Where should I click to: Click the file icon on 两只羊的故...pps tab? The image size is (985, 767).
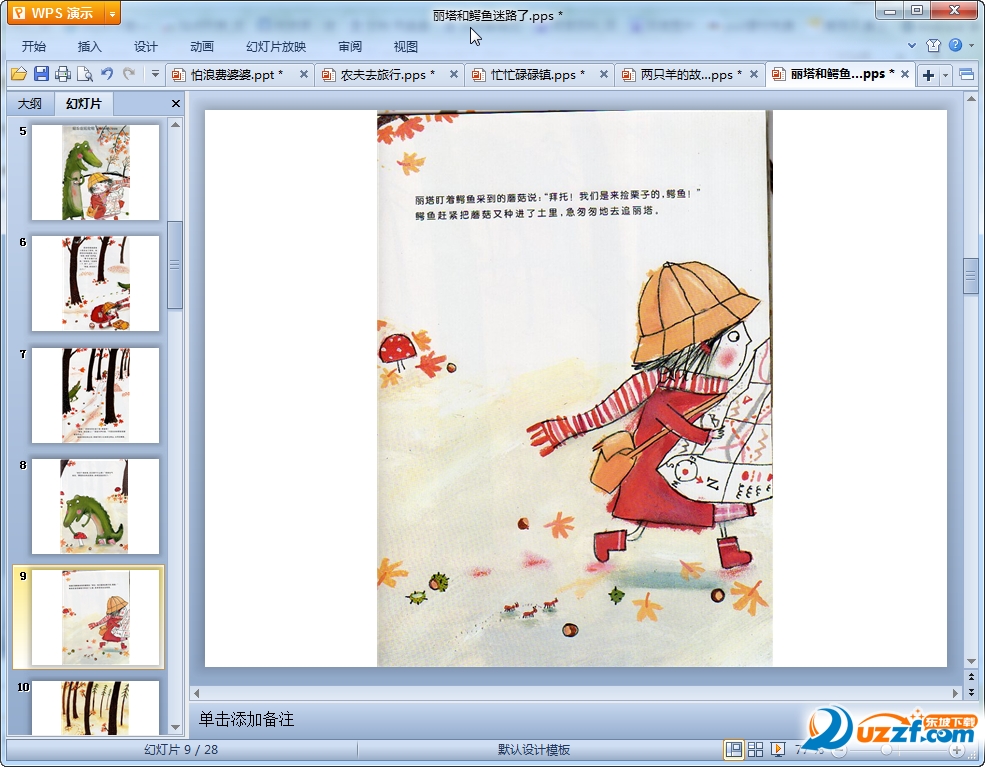[x=629, y=75]
